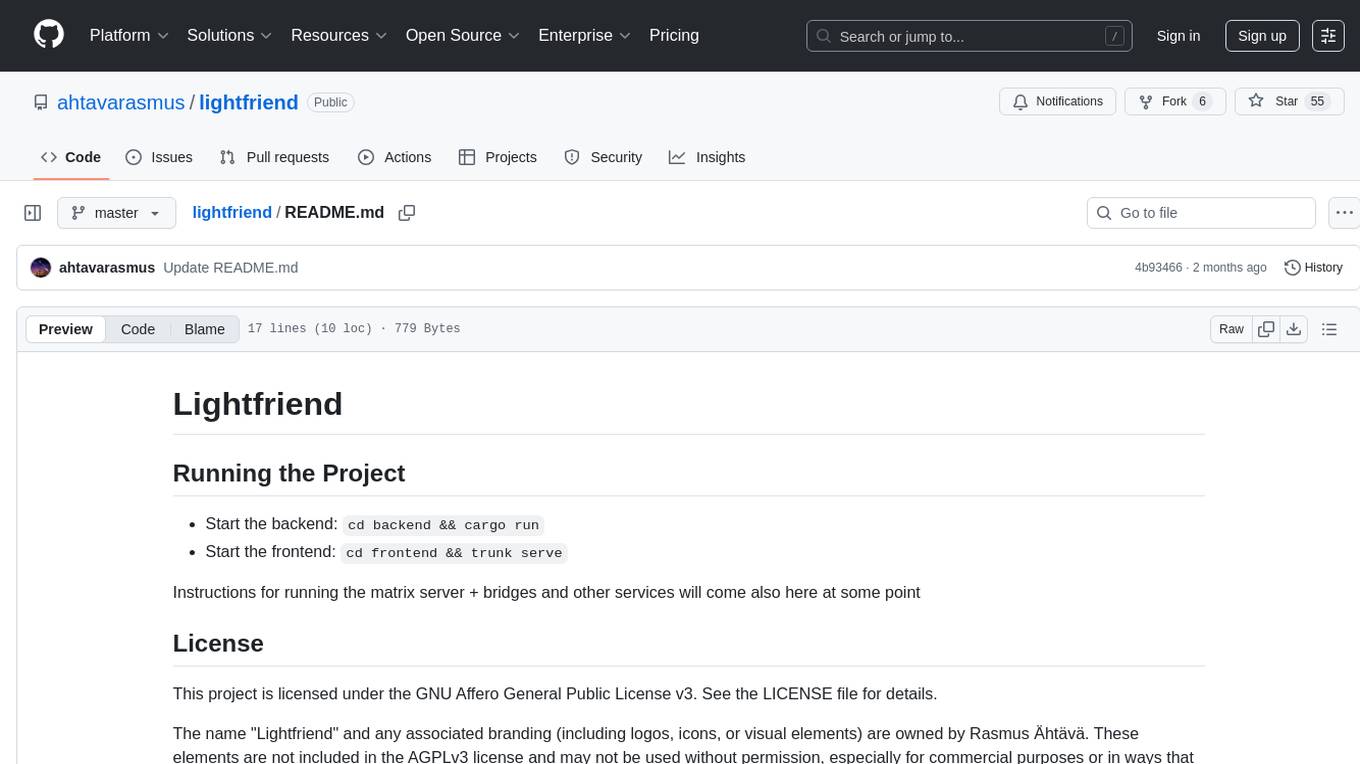Click the cd backend && cargo run code

point(443,525)
